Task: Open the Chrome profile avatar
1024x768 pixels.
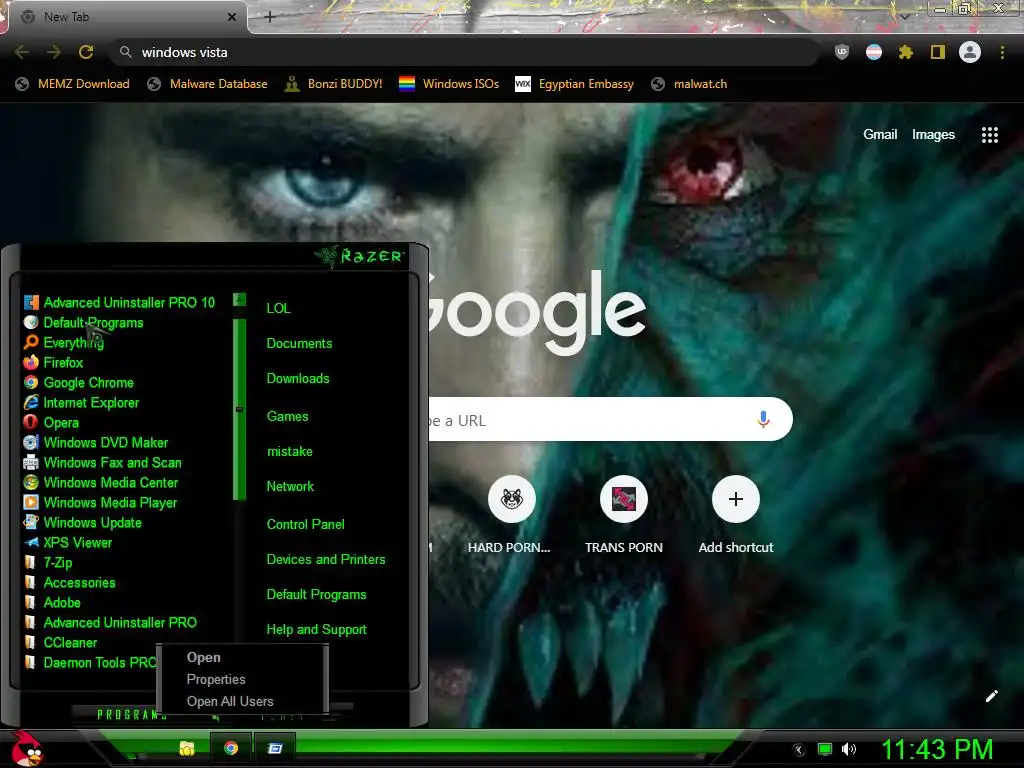Action: tap(970, 52)
